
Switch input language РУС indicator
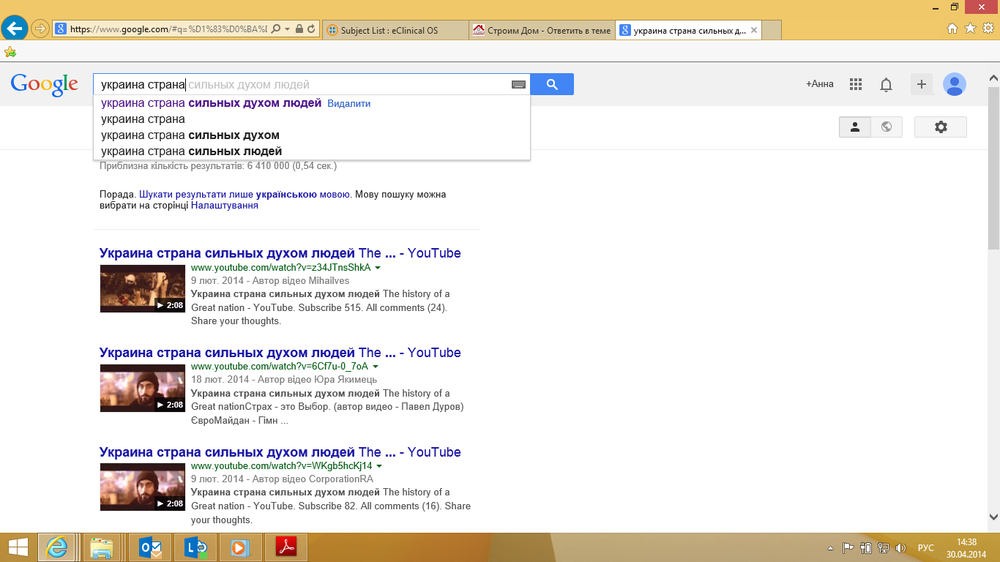(x=925, y=548)
